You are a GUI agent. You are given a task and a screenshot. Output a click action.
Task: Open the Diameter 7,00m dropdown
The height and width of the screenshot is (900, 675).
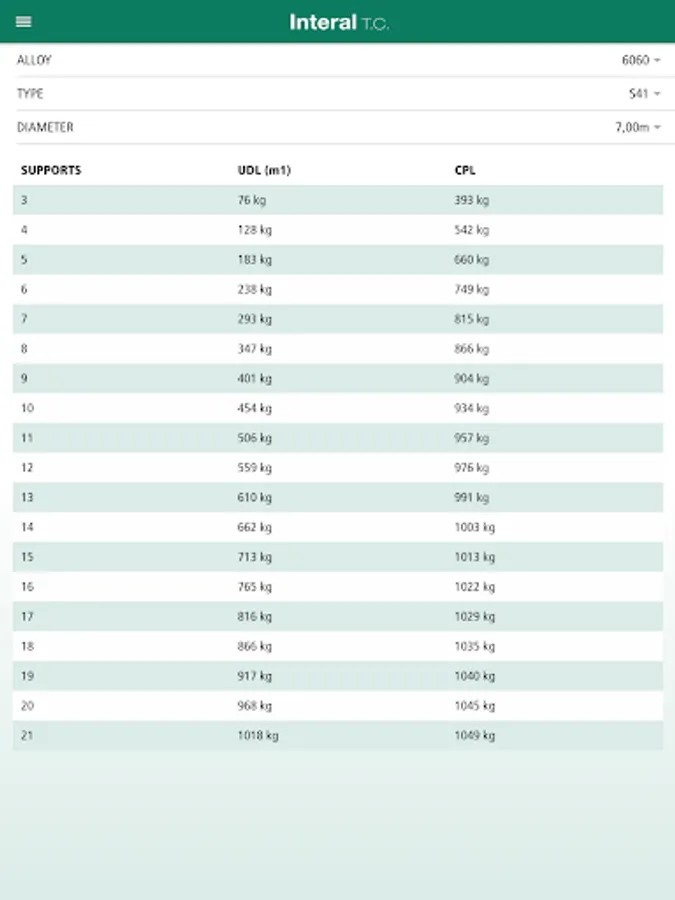click(x=638, y=128)
